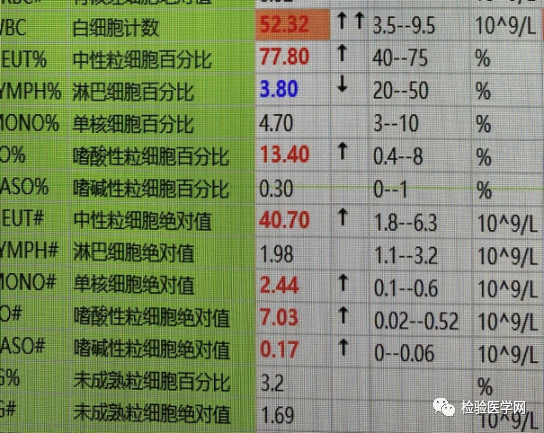This screenshot has width=544, height=433.
Task: Click the down-arrow flag next to 3.80
Action: coord(342,84)
